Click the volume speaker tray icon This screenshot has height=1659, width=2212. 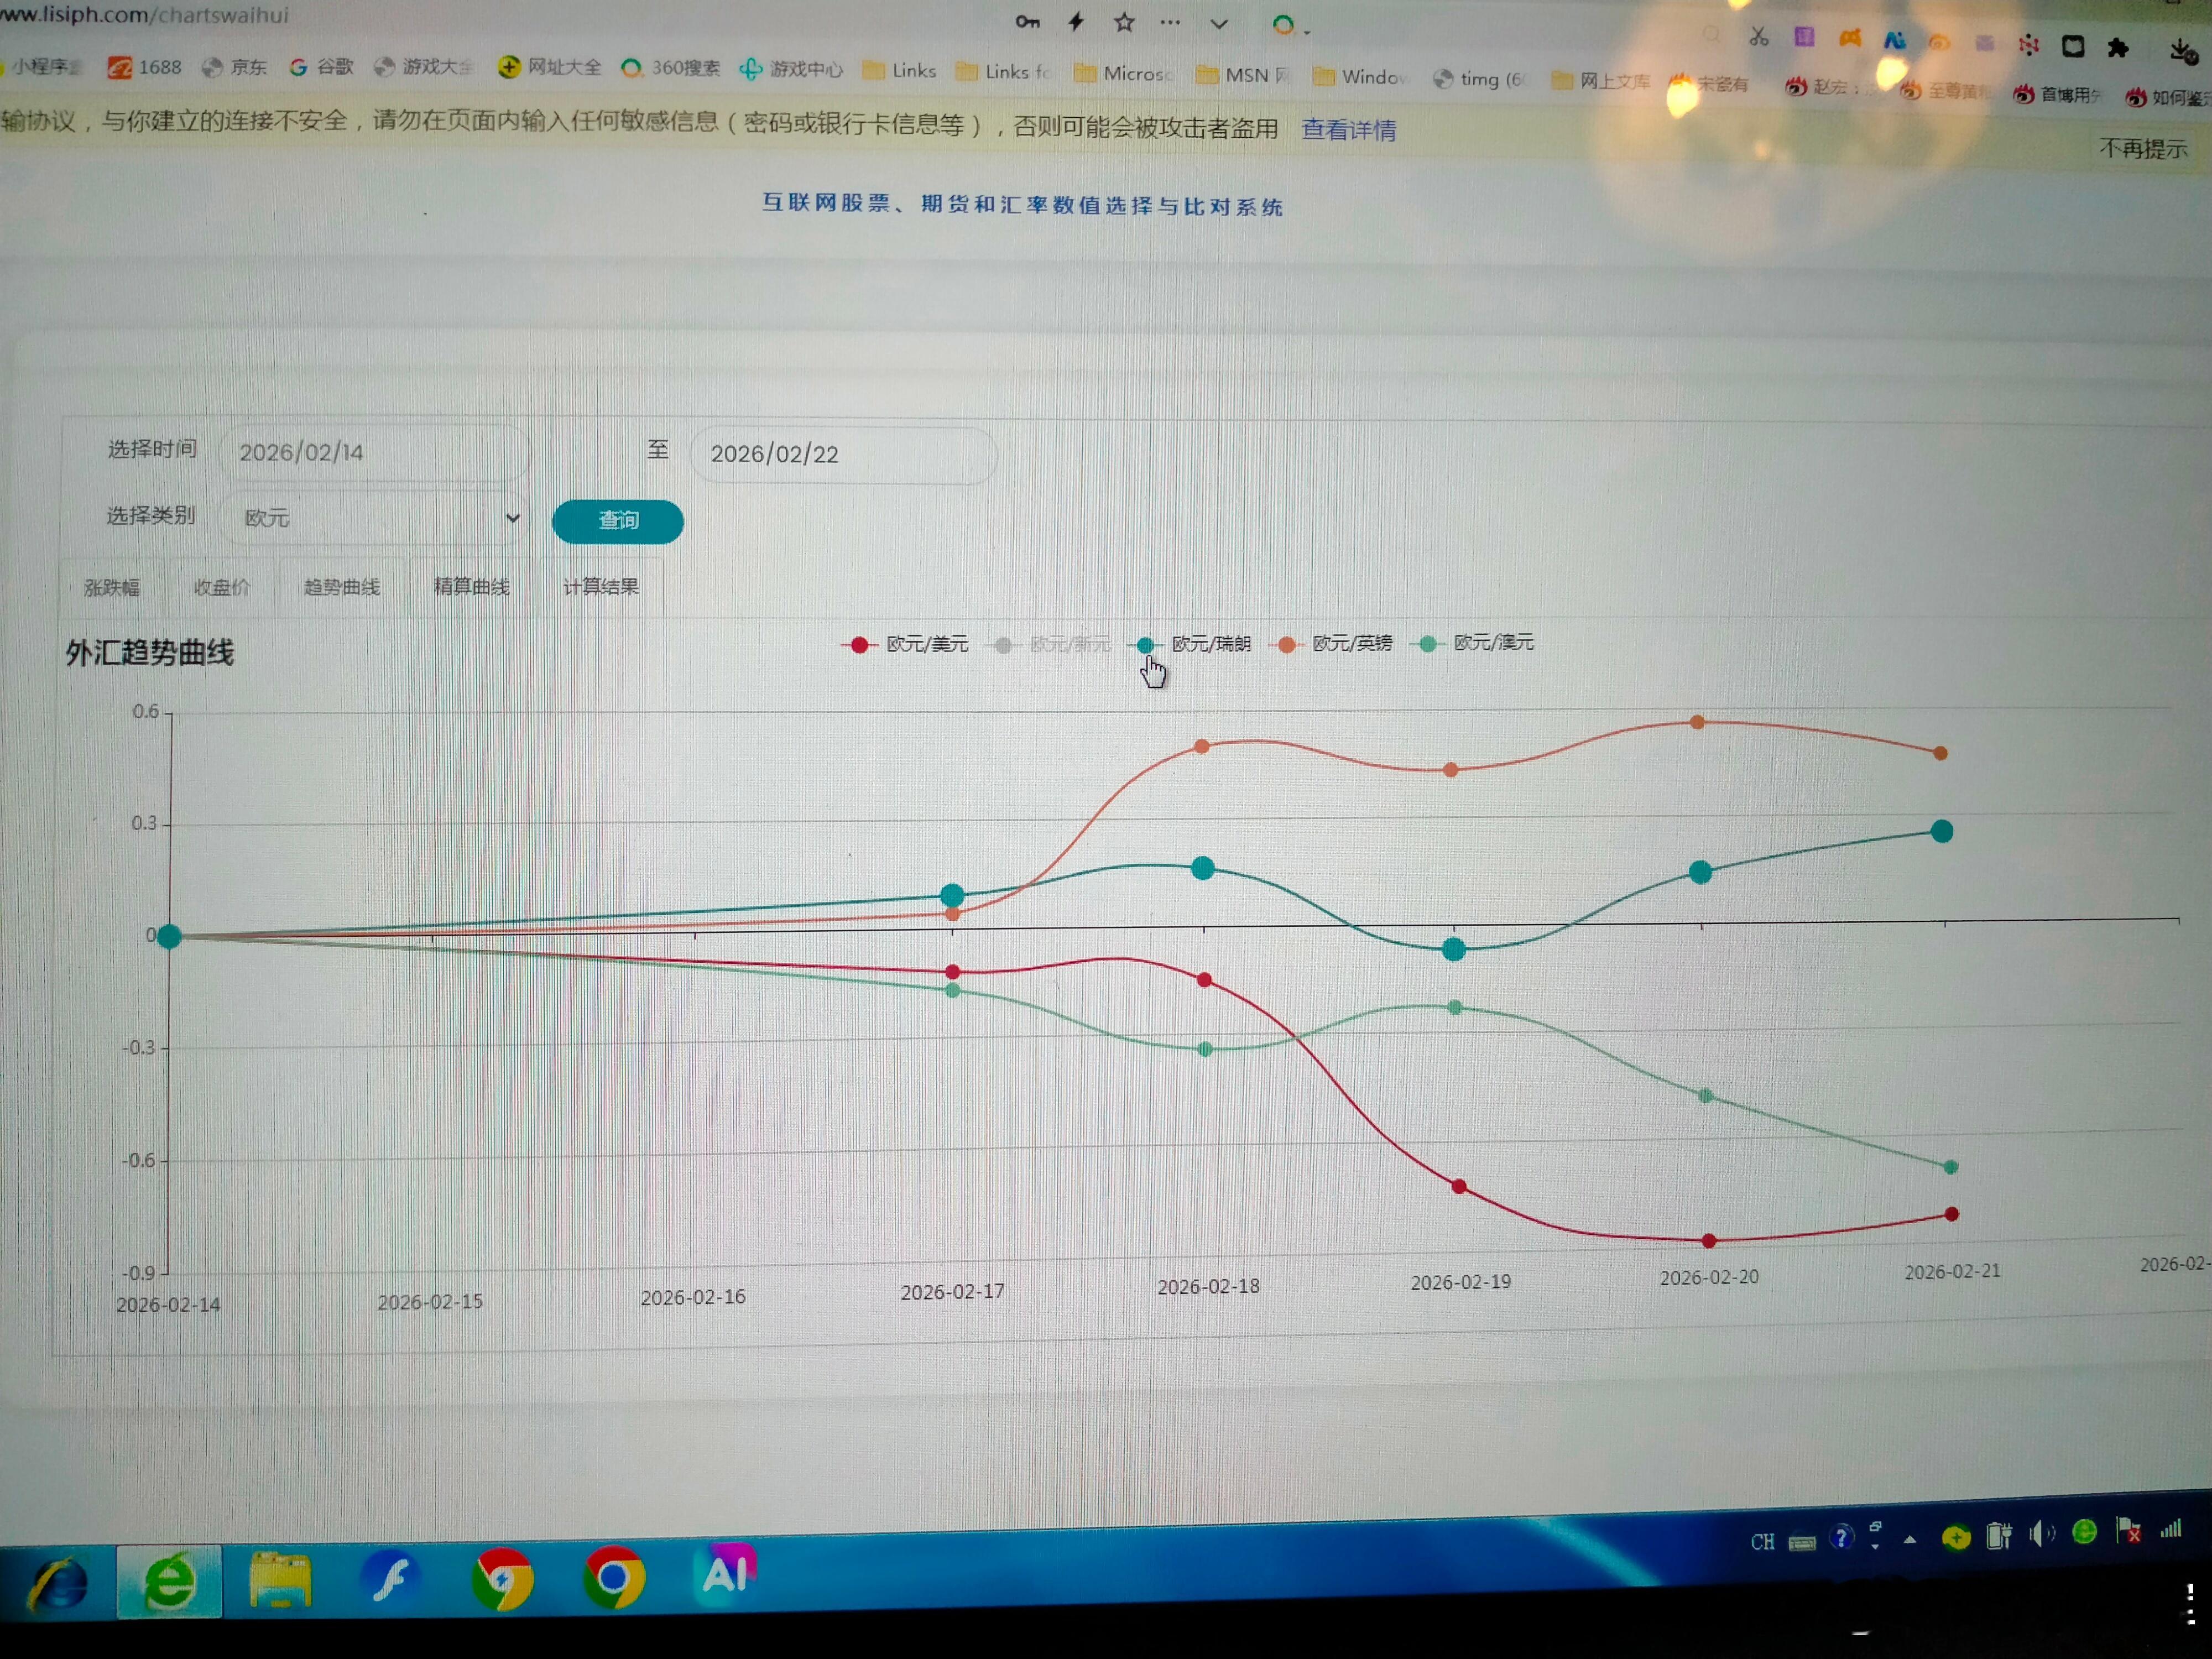coord(2041,1533)
